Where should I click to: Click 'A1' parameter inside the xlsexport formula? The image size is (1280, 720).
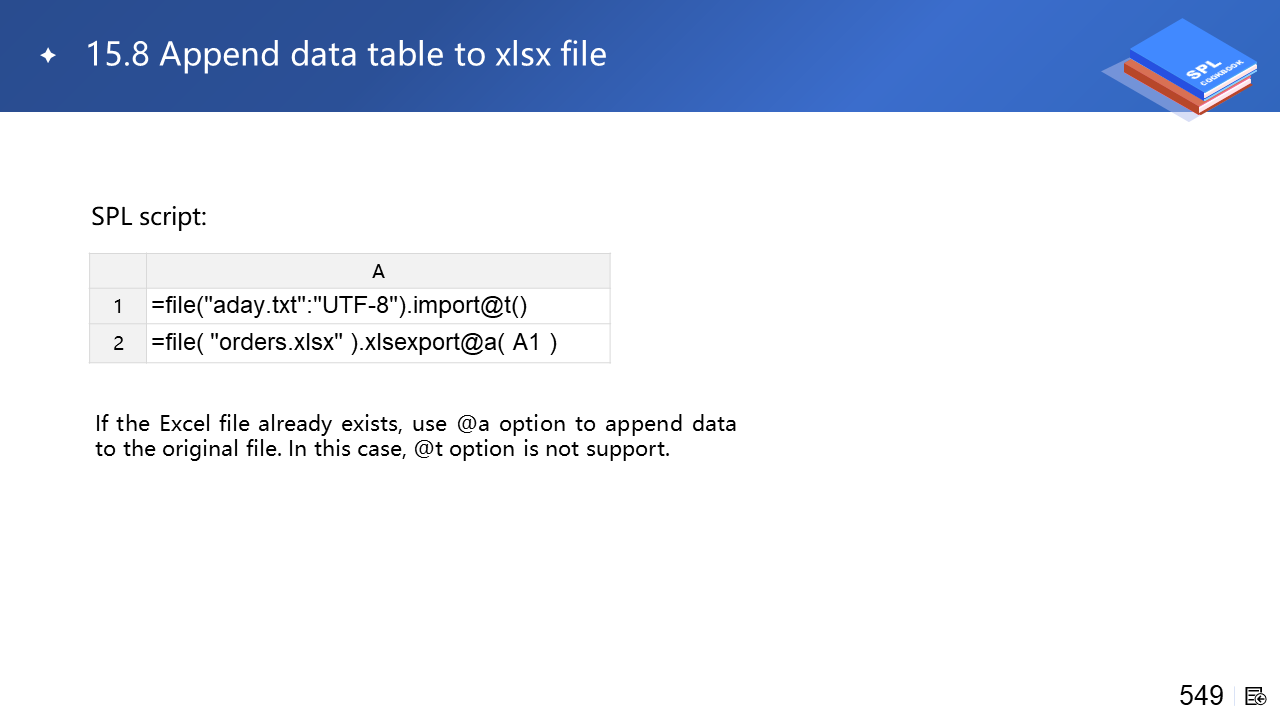[526, 343]
